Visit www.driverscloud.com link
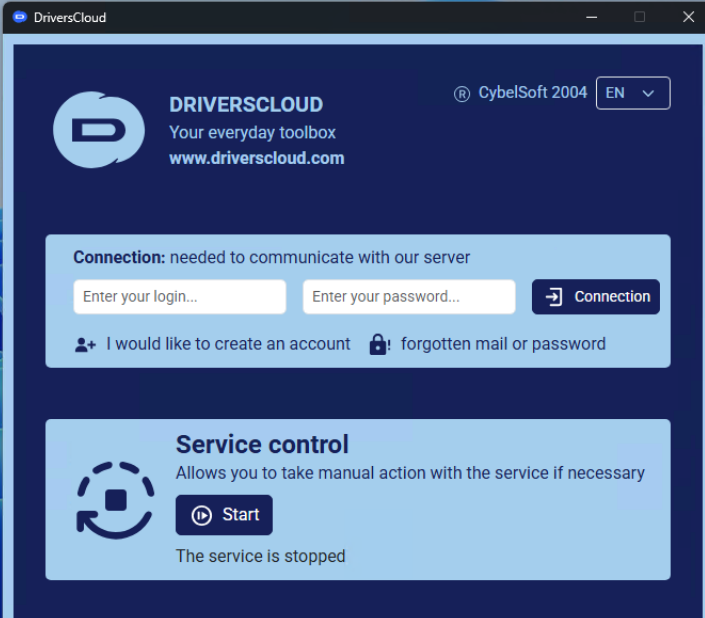The width and height of the screenshot is (705, 618). (x=257, y=158)
